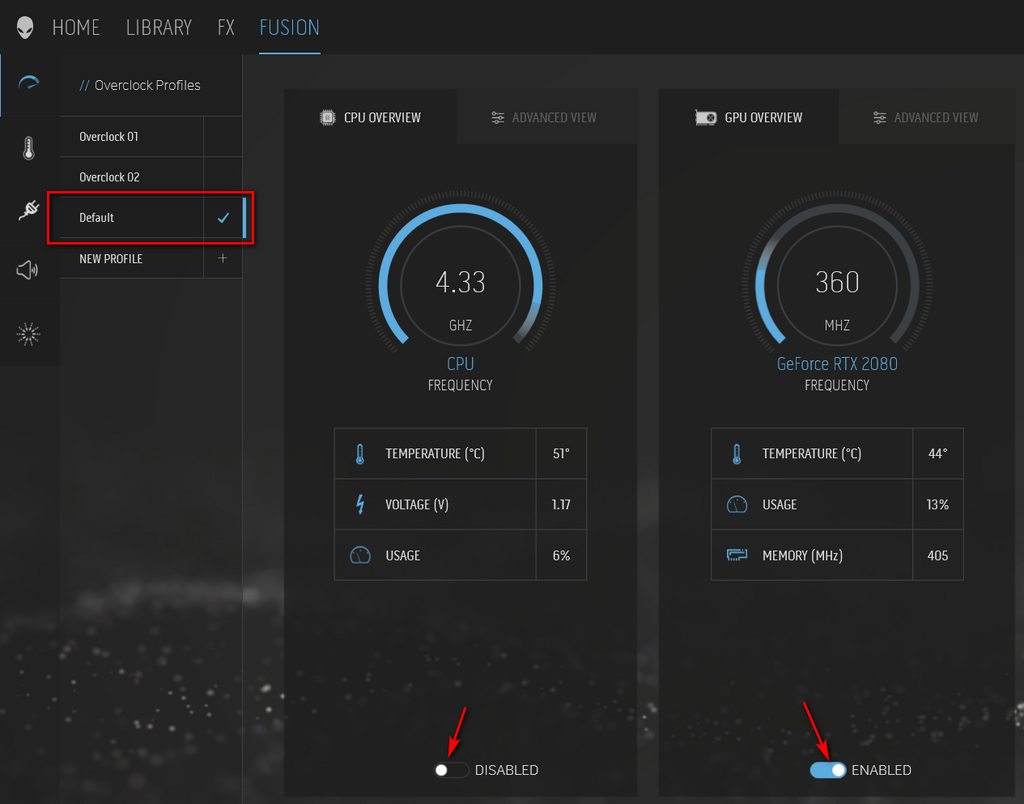Open the GPU ADVANCED VIEW tab
1024x804 pixels.
click(927, 118)
